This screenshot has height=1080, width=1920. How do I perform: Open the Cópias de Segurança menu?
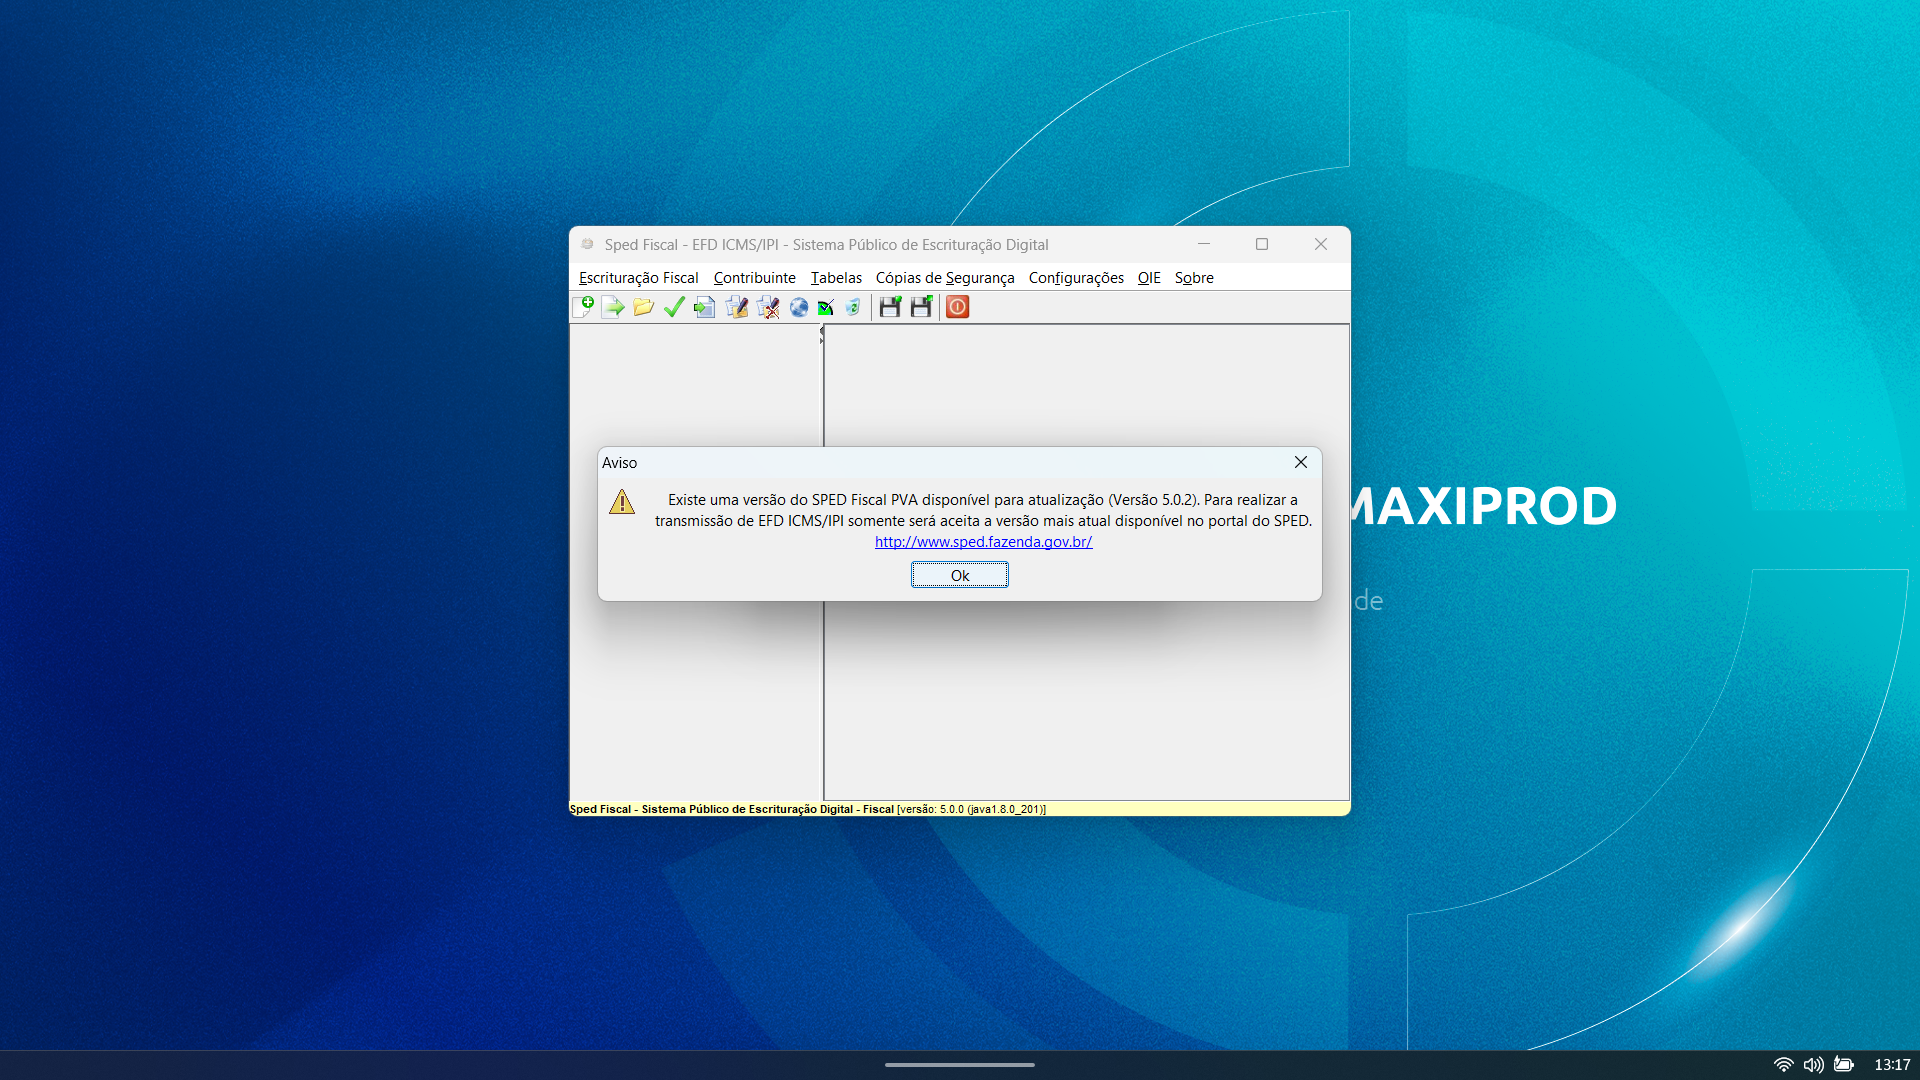[x=944, y=278]
